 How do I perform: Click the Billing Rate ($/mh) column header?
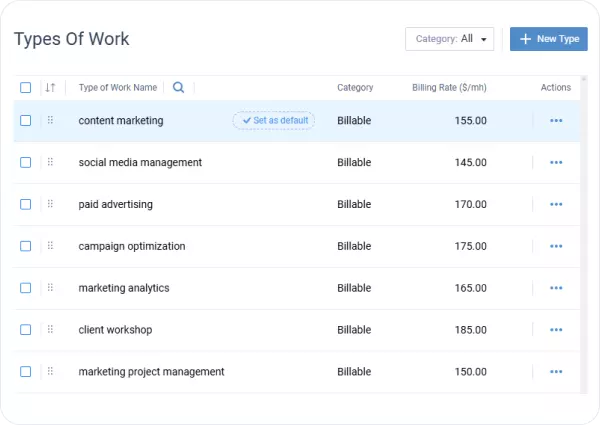pos(449,88)
